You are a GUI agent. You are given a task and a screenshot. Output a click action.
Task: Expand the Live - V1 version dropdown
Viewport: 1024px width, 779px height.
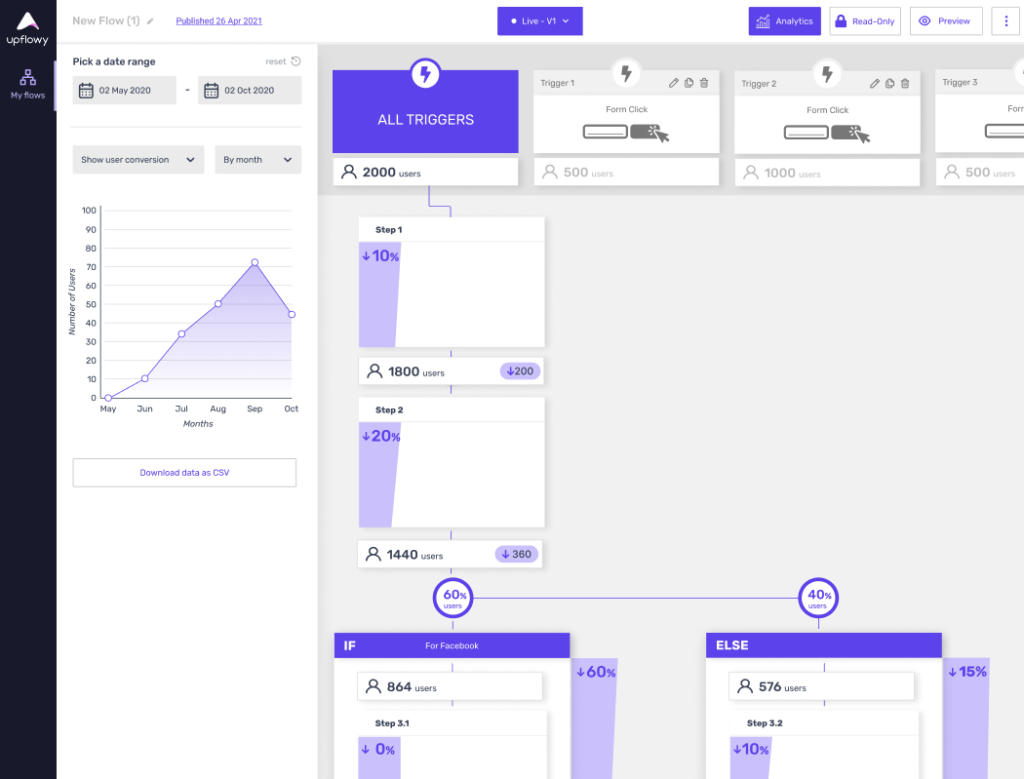pos(540,21)
